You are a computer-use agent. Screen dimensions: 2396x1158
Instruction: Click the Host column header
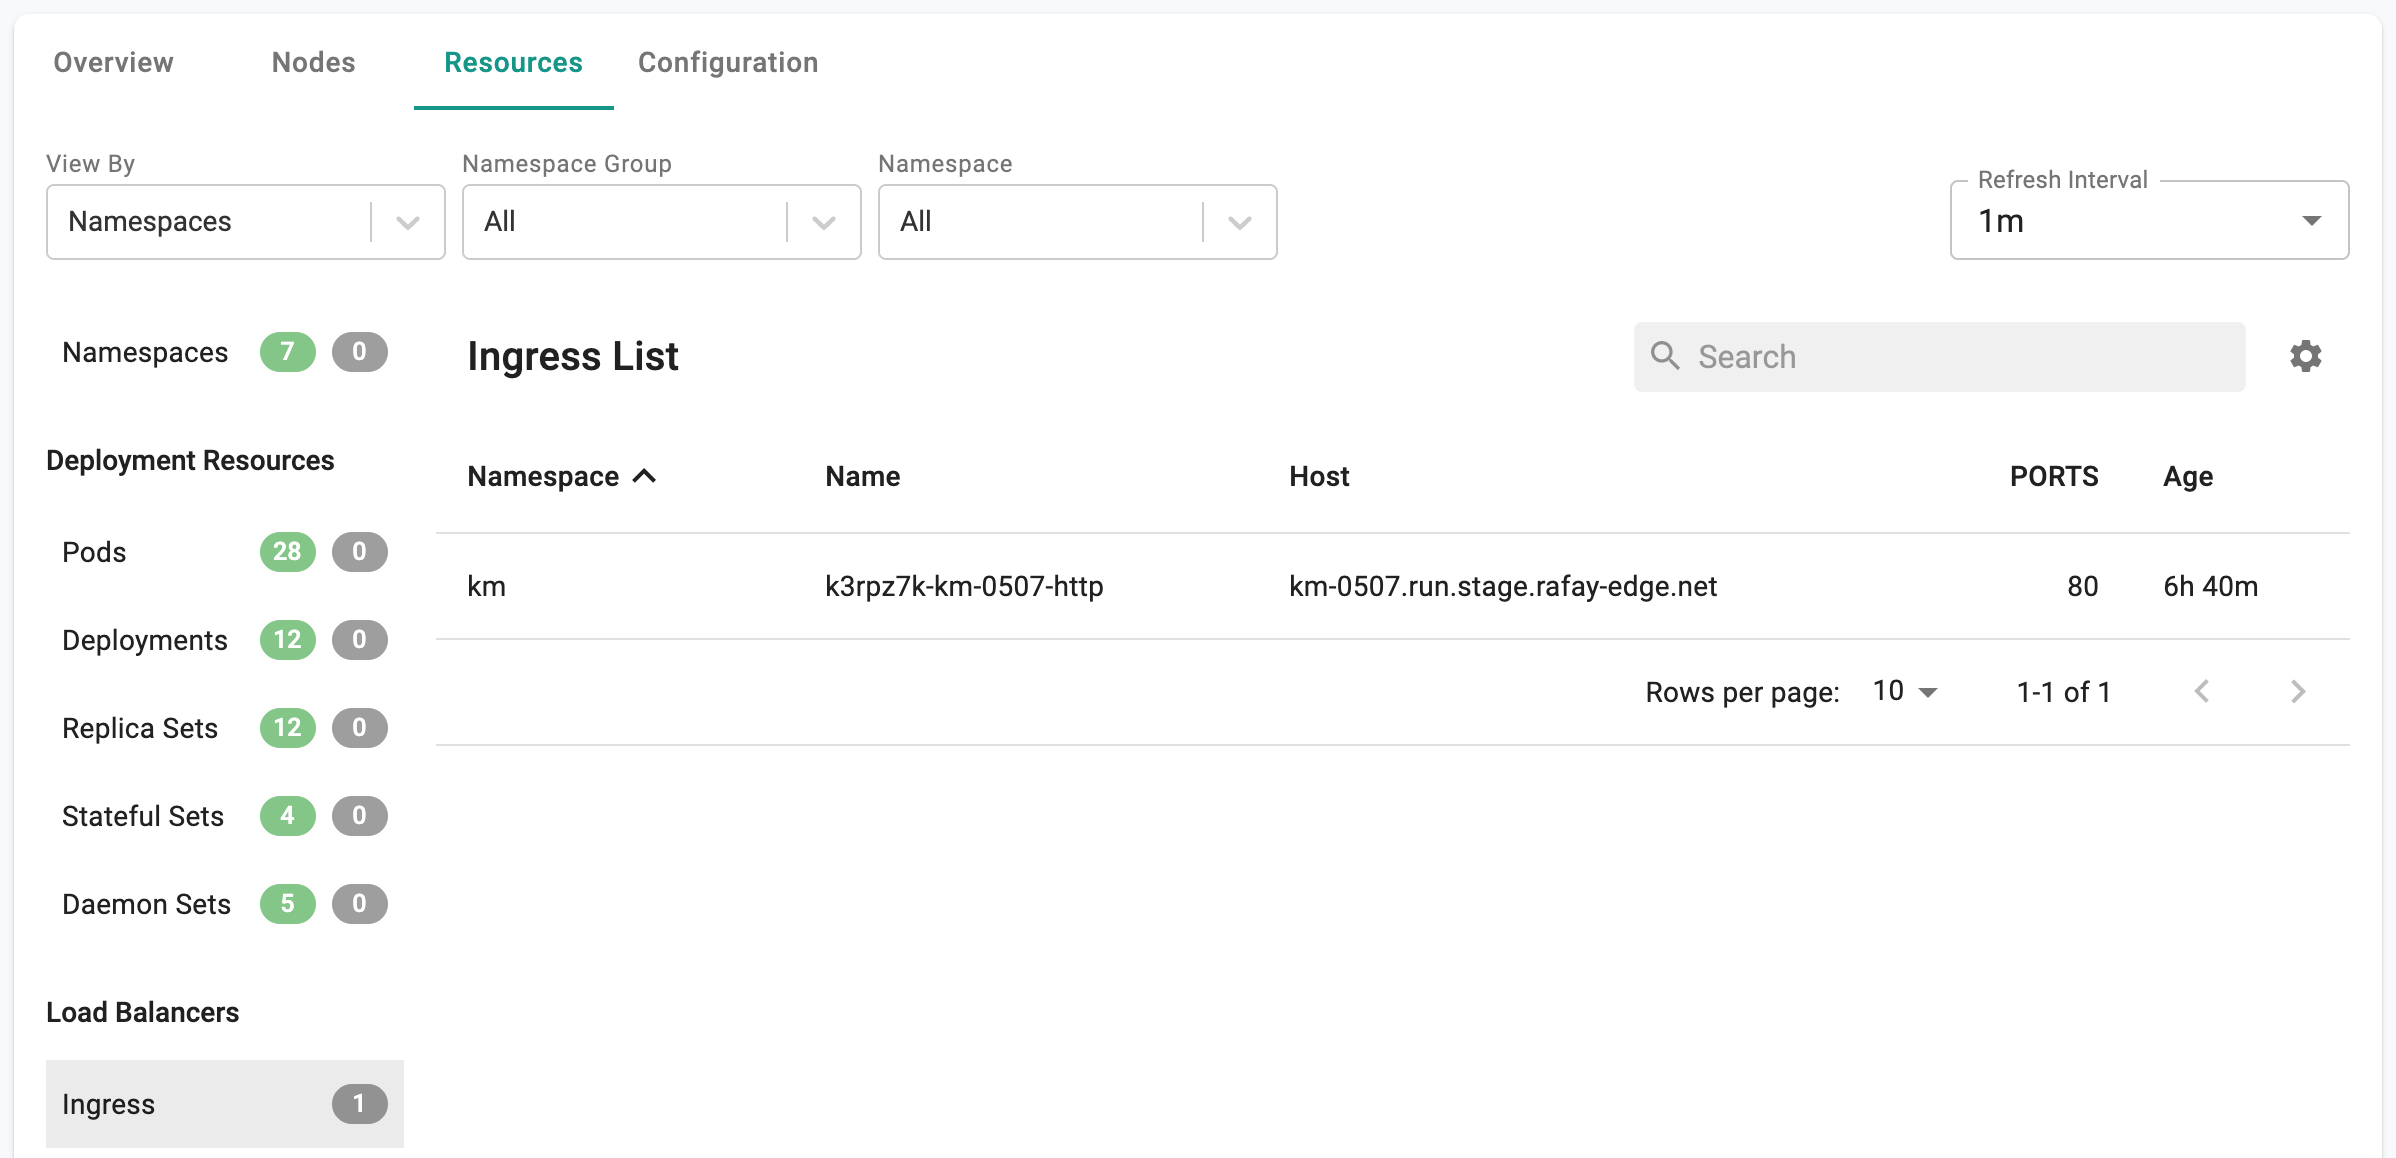coord(1319,476)
